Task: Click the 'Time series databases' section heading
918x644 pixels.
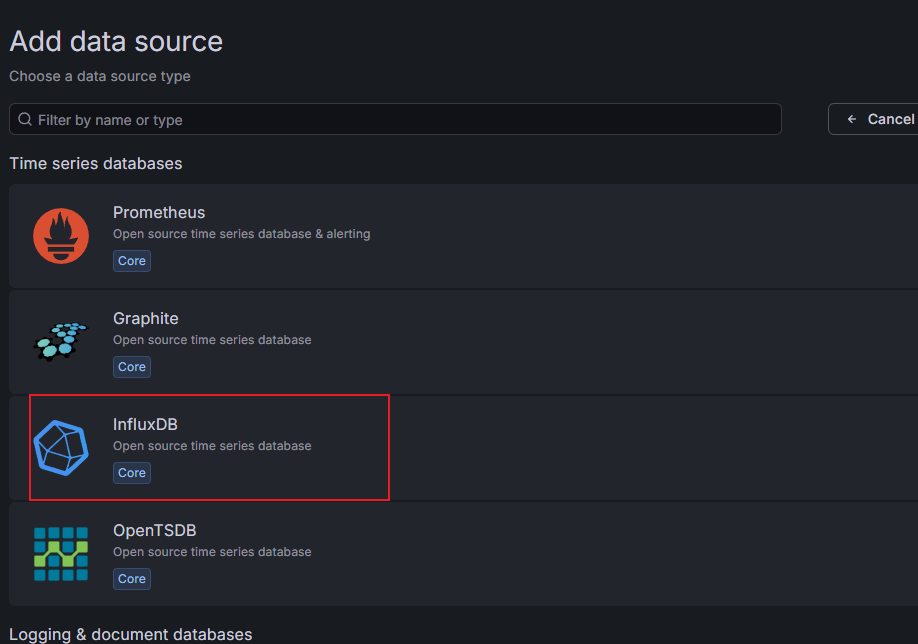Action: point(96,163)
